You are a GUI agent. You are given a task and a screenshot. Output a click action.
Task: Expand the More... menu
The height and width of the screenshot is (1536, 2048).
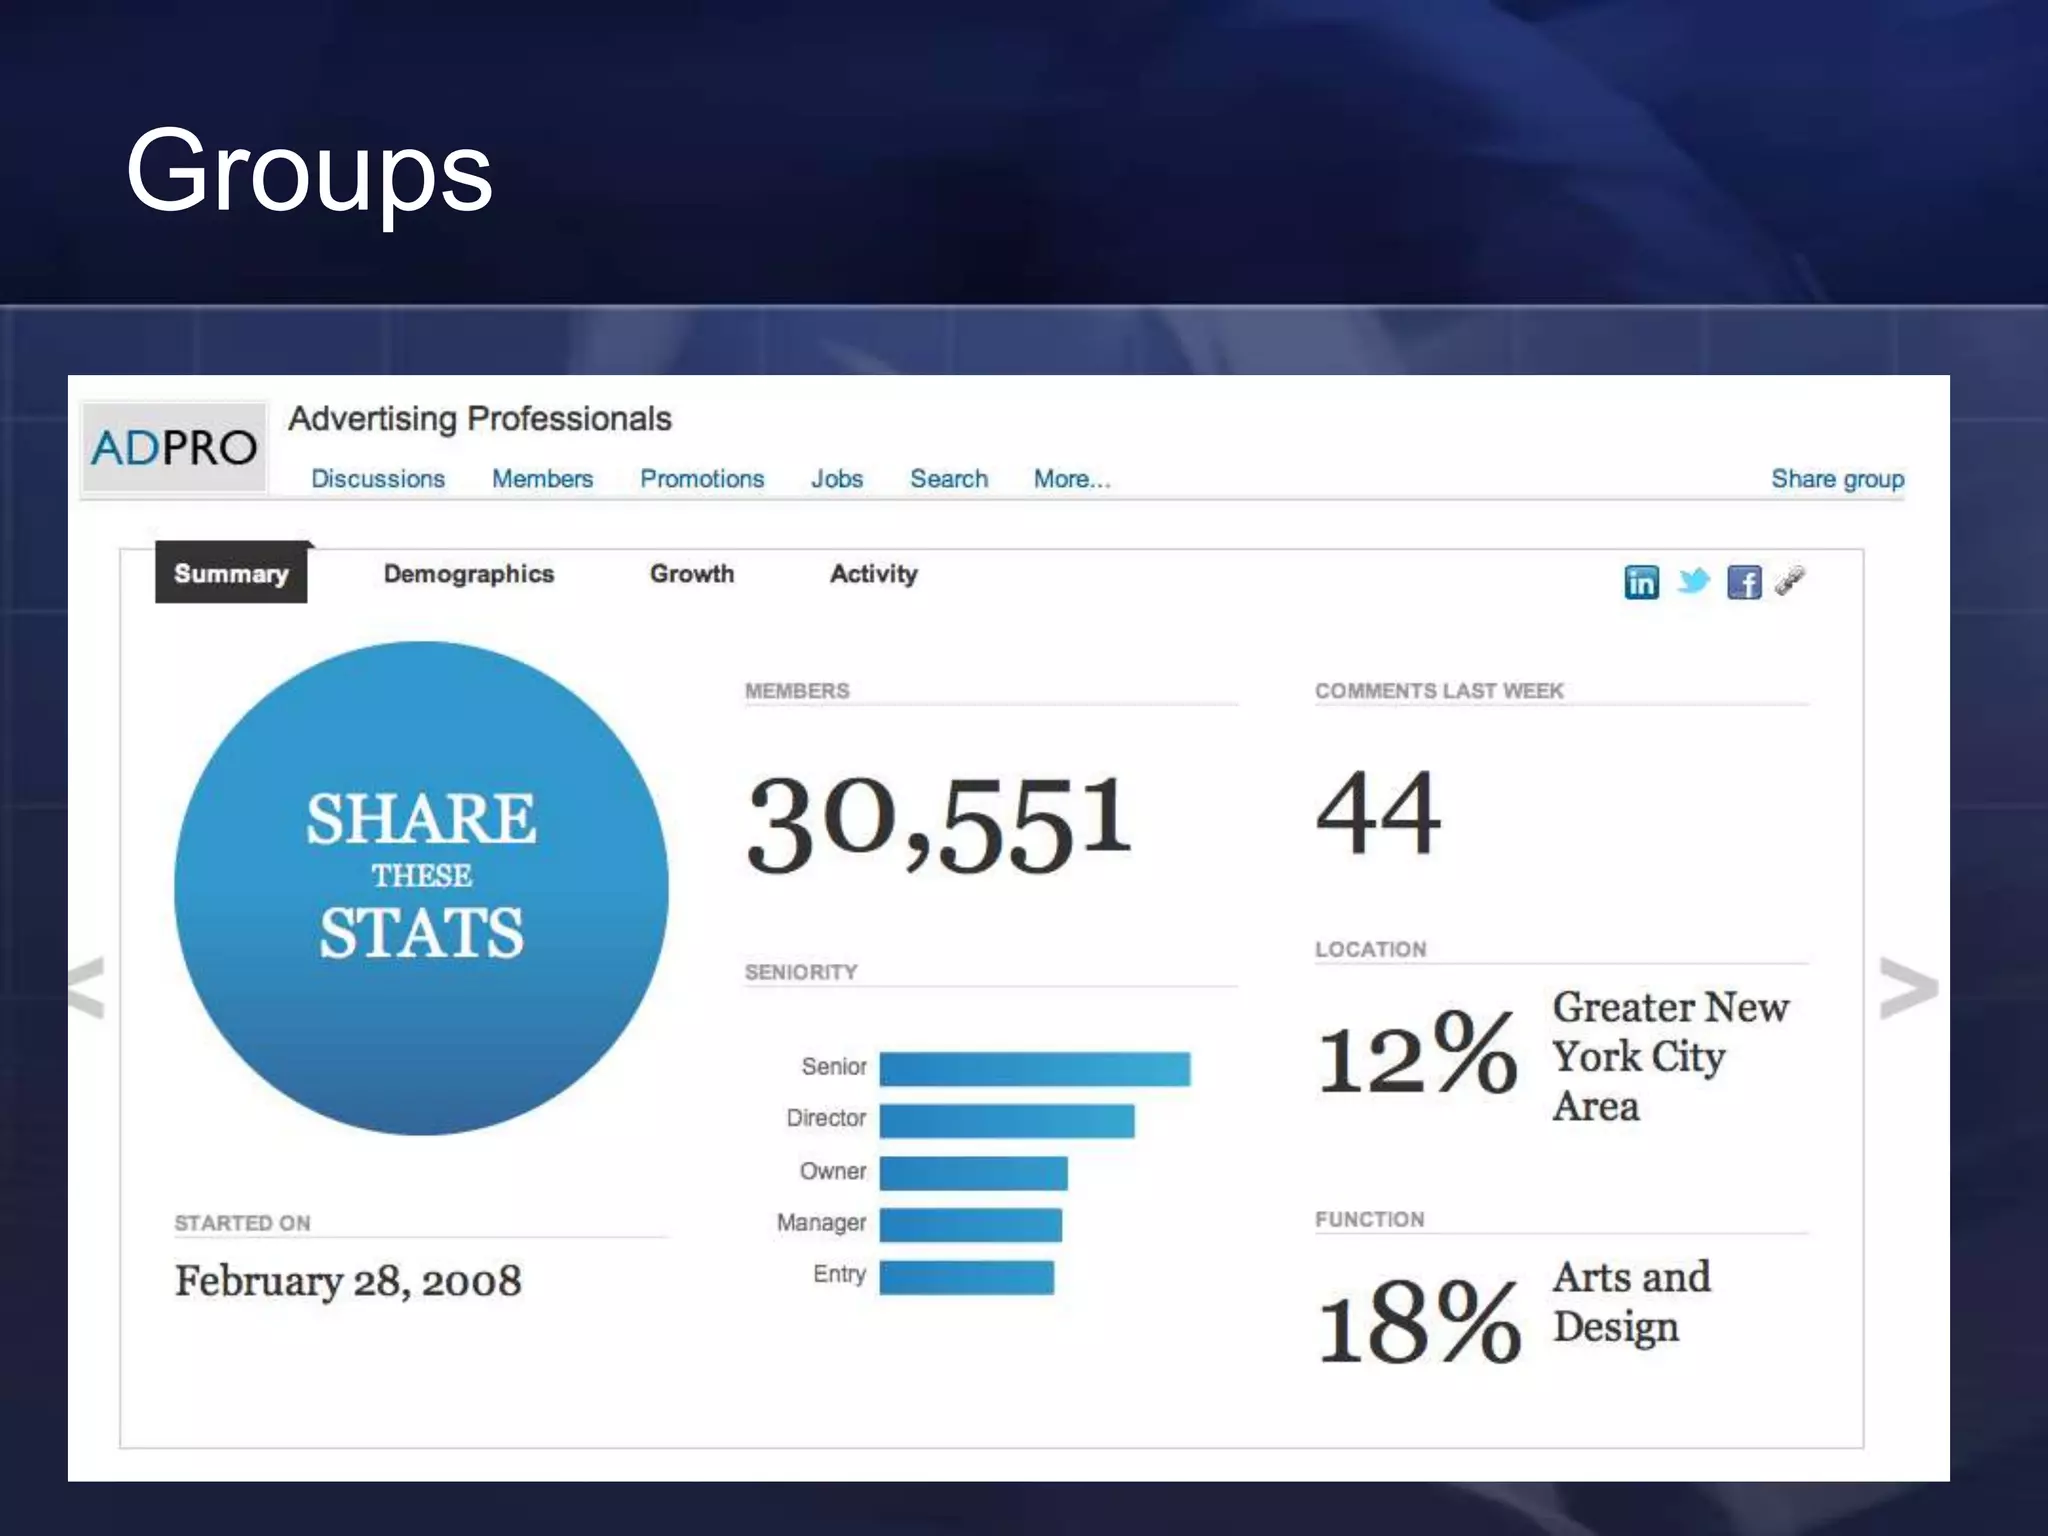pyautogui.click(x=1072, y=479)
